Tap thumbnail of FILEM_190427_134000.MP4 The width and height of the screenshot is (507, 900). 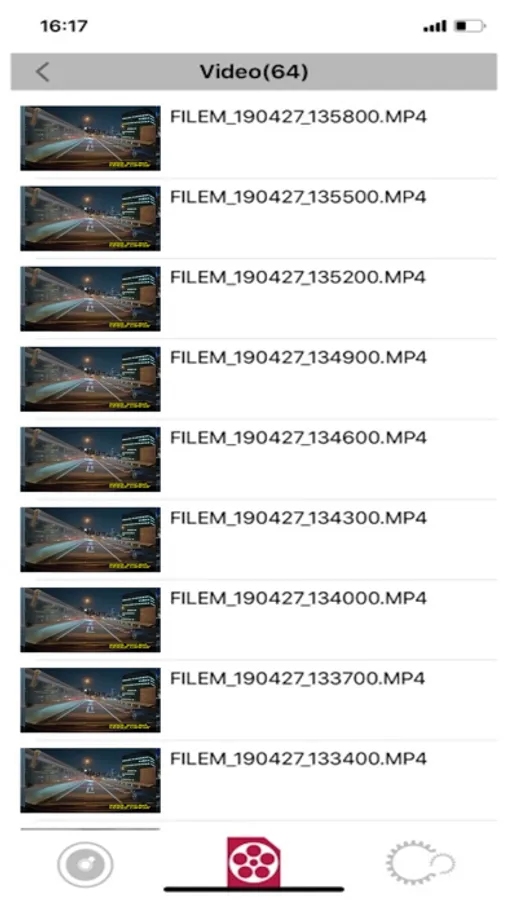point(90,620)
